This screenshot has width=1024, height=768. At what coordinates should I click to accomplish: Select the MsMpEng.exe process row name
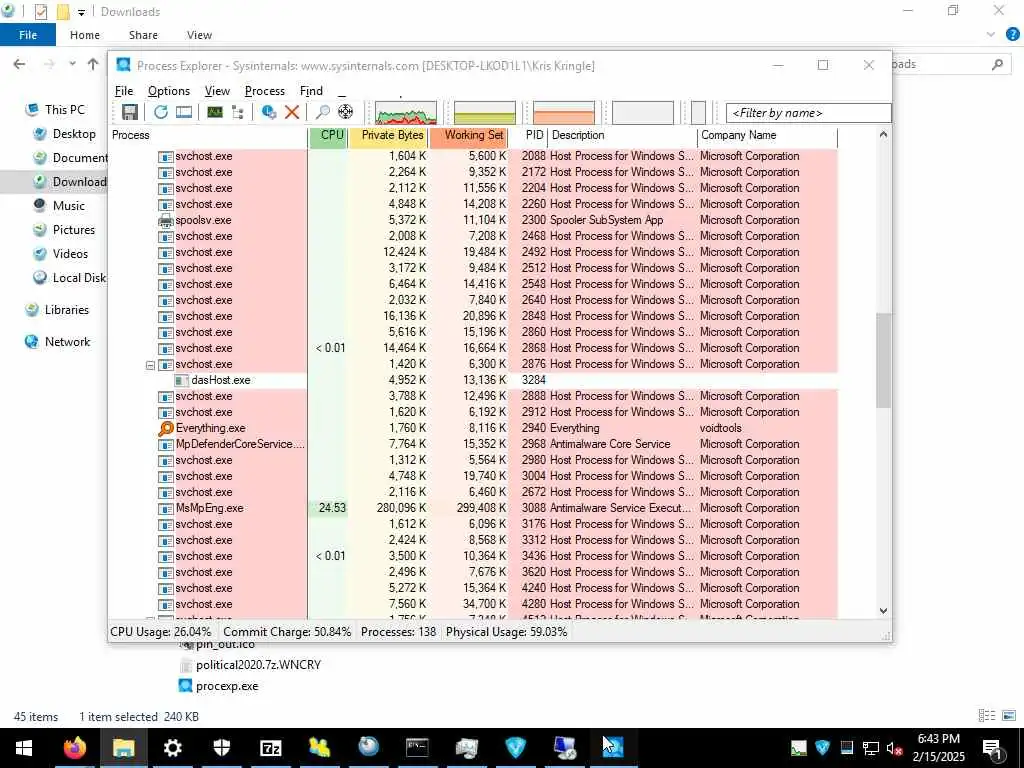click(209, 508)
